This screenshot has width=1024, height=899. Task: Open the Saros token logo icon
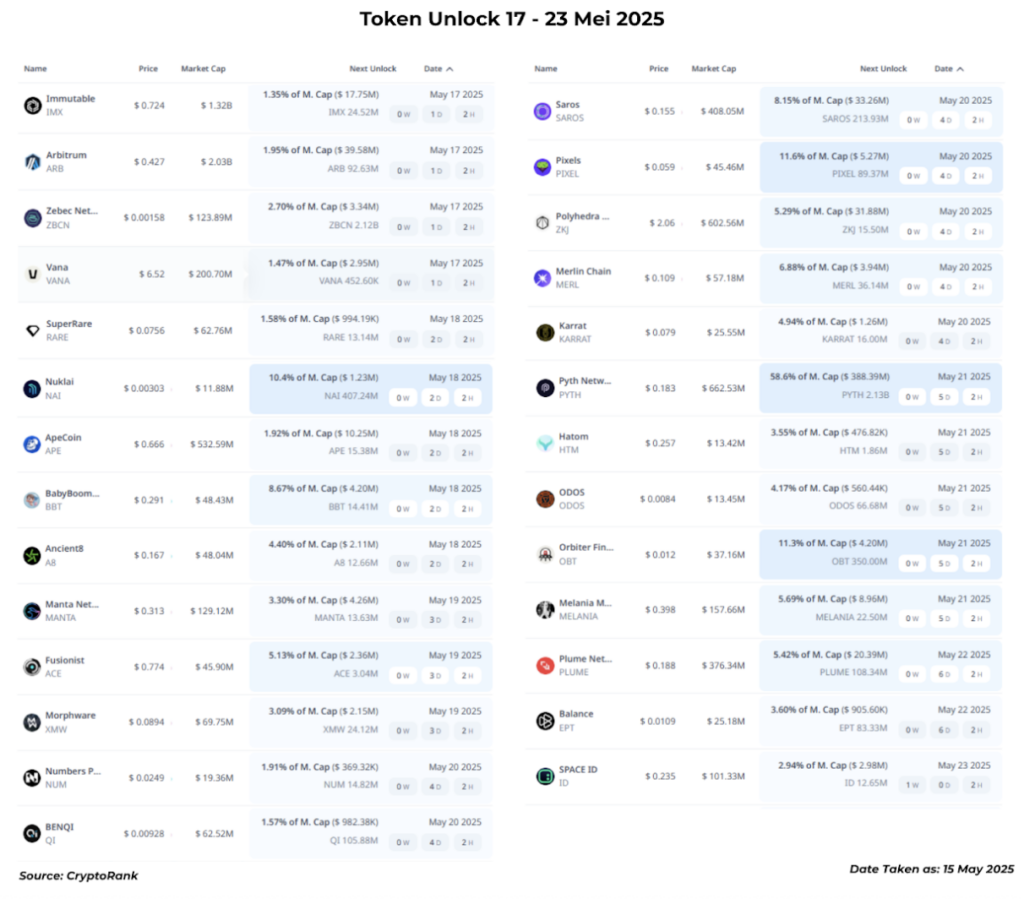(542, 111)
